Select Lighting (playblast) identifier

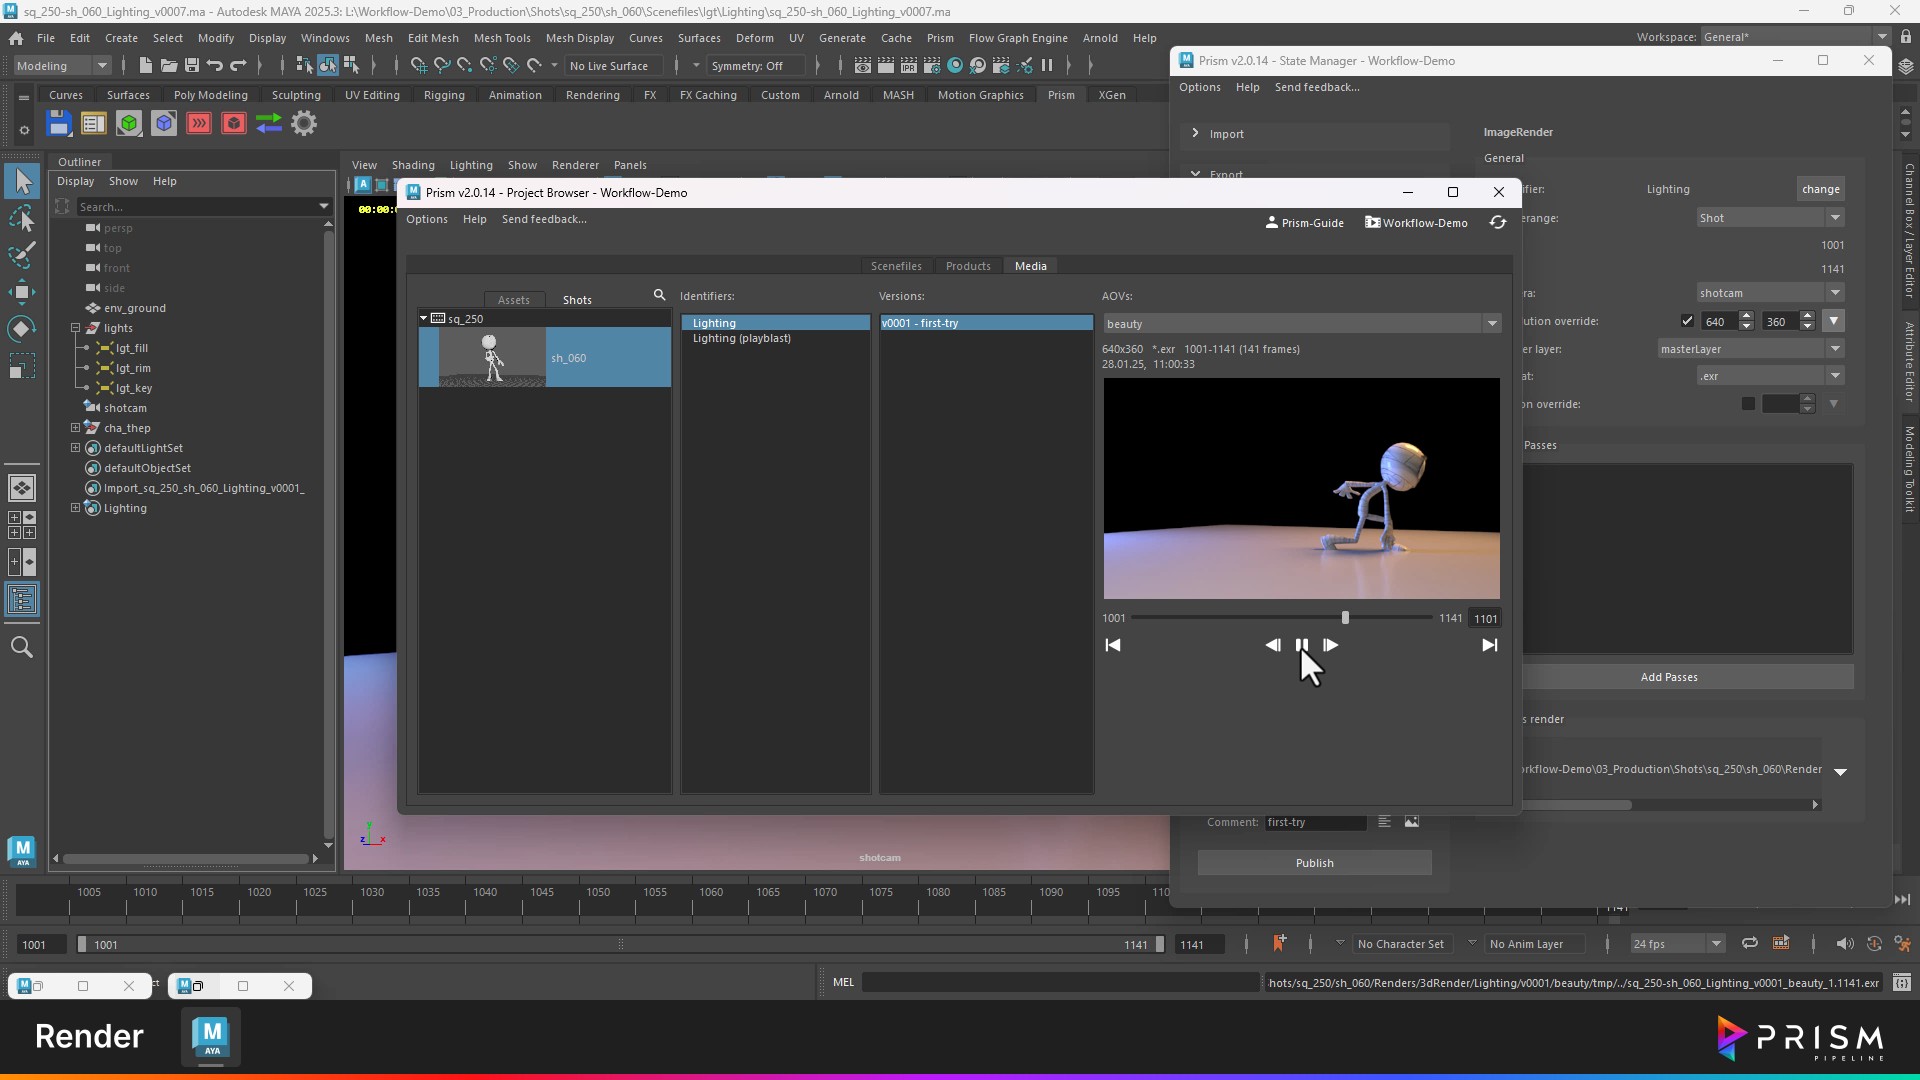741,339
